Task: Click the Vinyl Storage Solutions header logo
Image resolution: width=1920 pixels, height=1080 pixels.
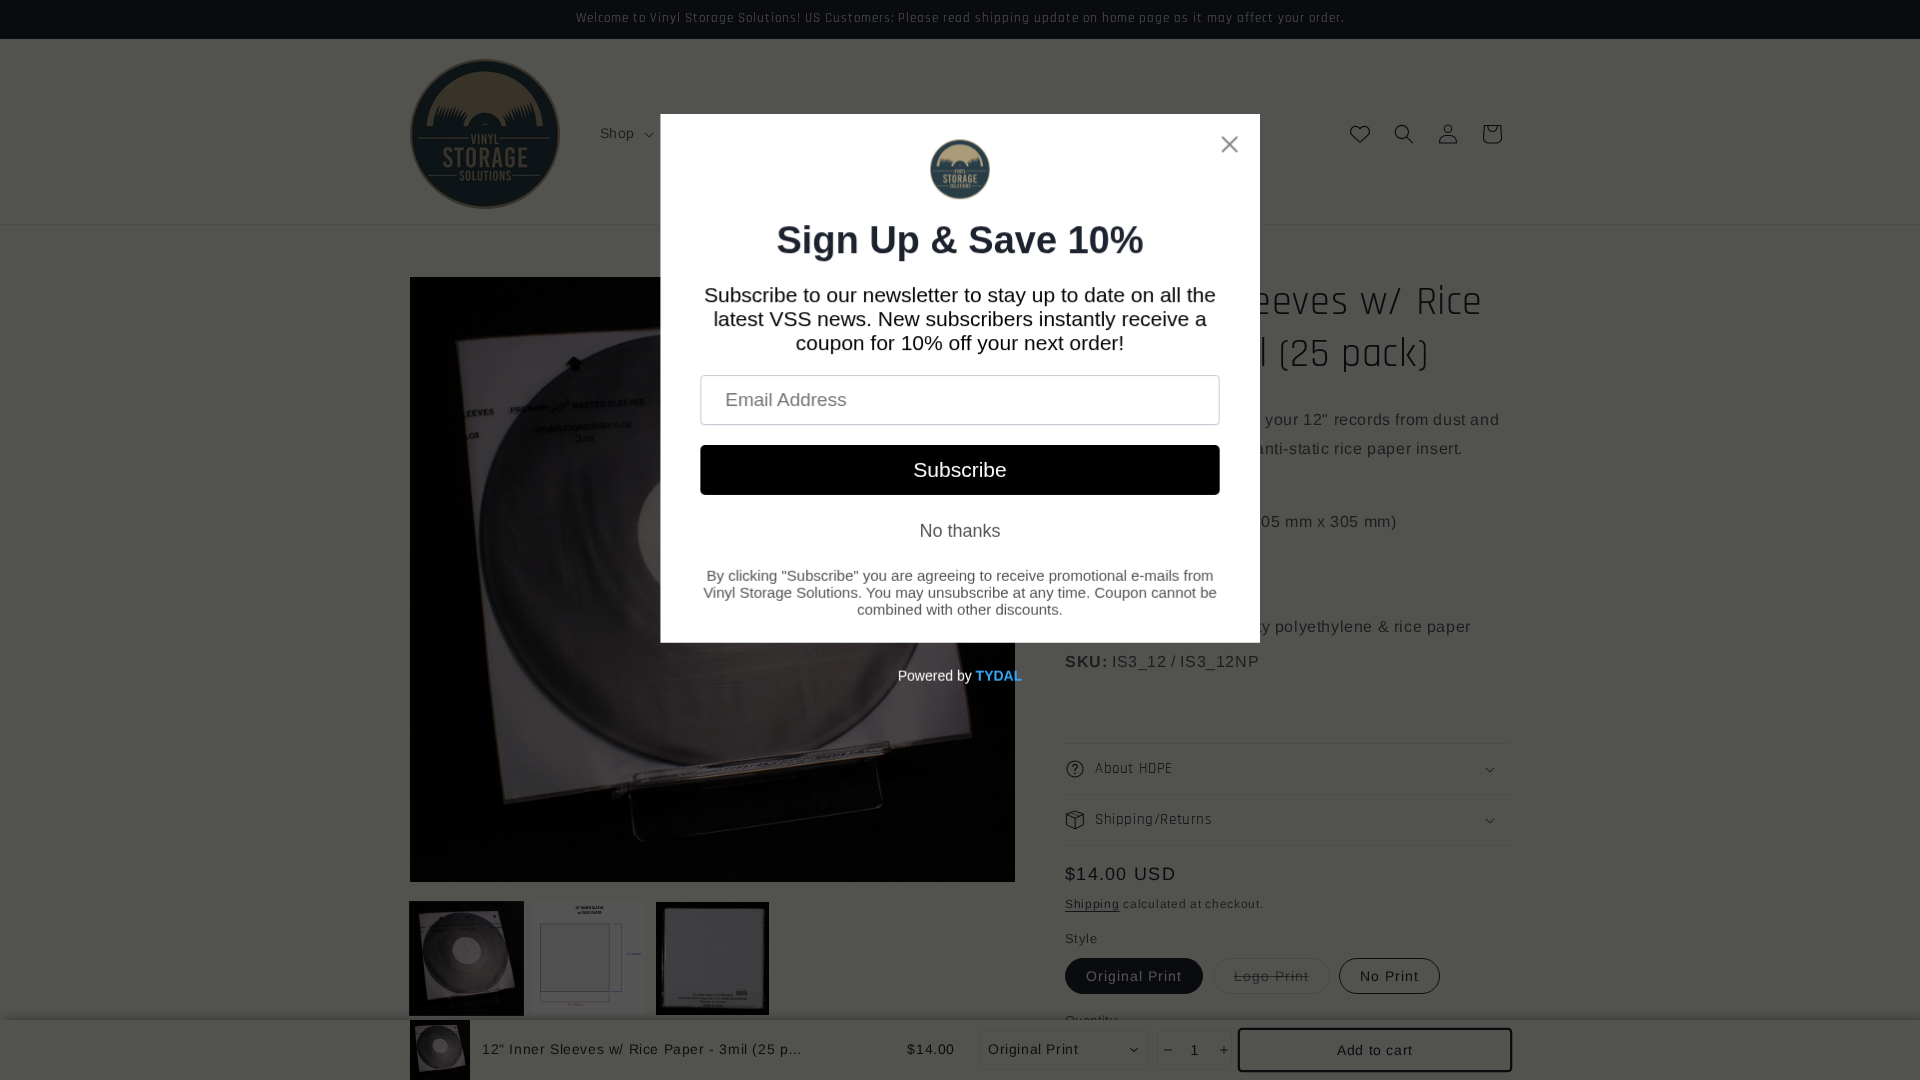Action: point(485,134)
